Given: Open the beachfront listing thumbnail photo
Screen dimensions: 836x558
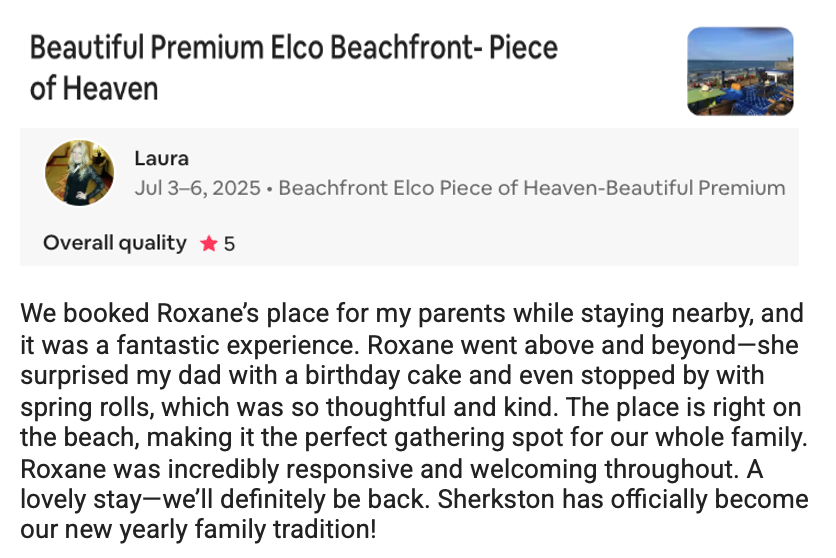Looking at the screenshot, I should click(x=740, y=71).
